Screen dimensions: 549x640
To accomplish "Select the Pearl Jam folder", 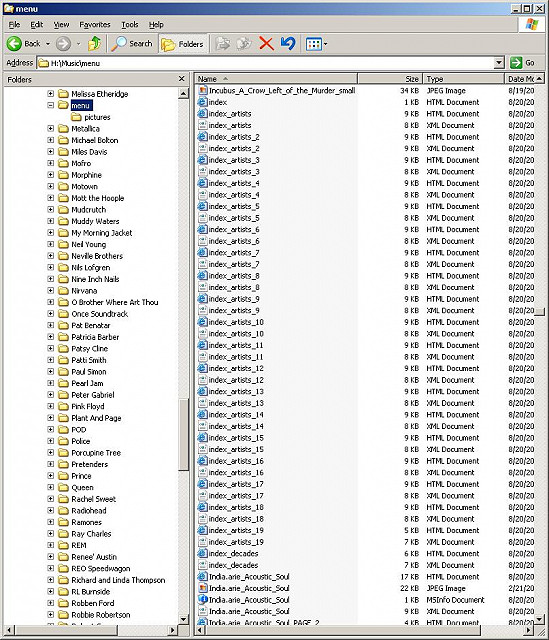I will [x=87, y=383].
